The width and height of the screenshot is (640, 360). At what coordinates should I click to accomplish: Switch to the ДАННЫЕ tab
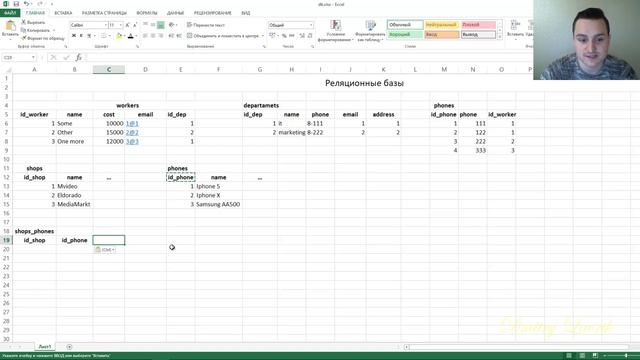pyautogui.click(x=176, y=13)
